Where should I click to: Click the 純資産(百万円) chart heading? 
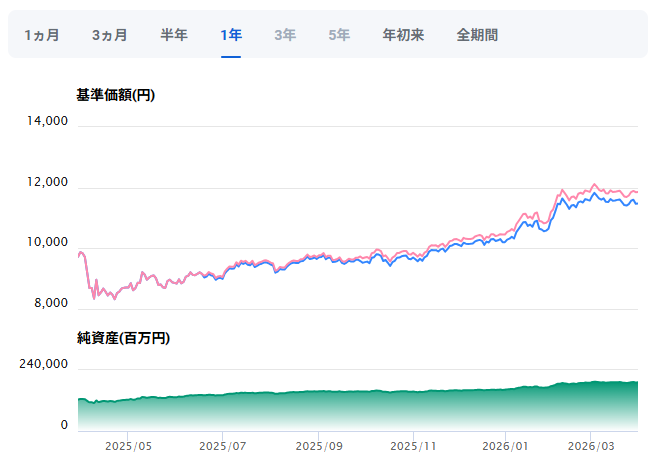[123, 338]
